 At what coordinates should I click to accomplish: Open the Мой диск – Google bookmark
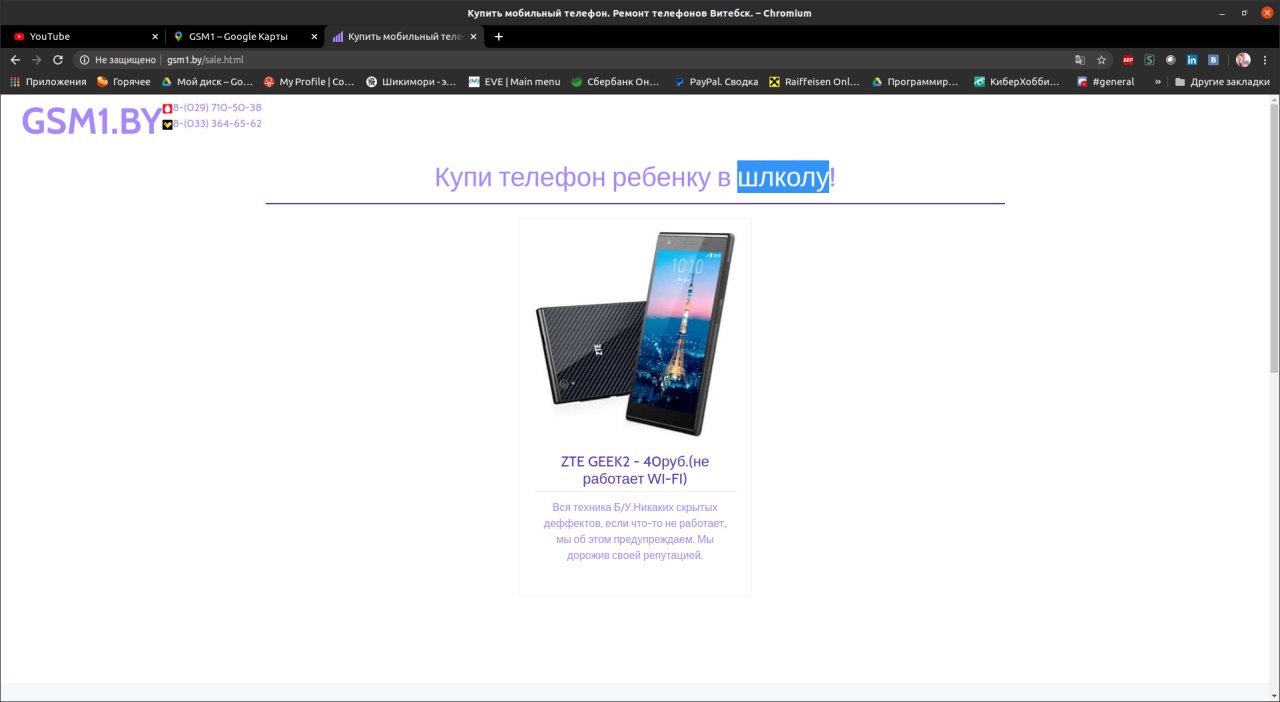point(207,82)
